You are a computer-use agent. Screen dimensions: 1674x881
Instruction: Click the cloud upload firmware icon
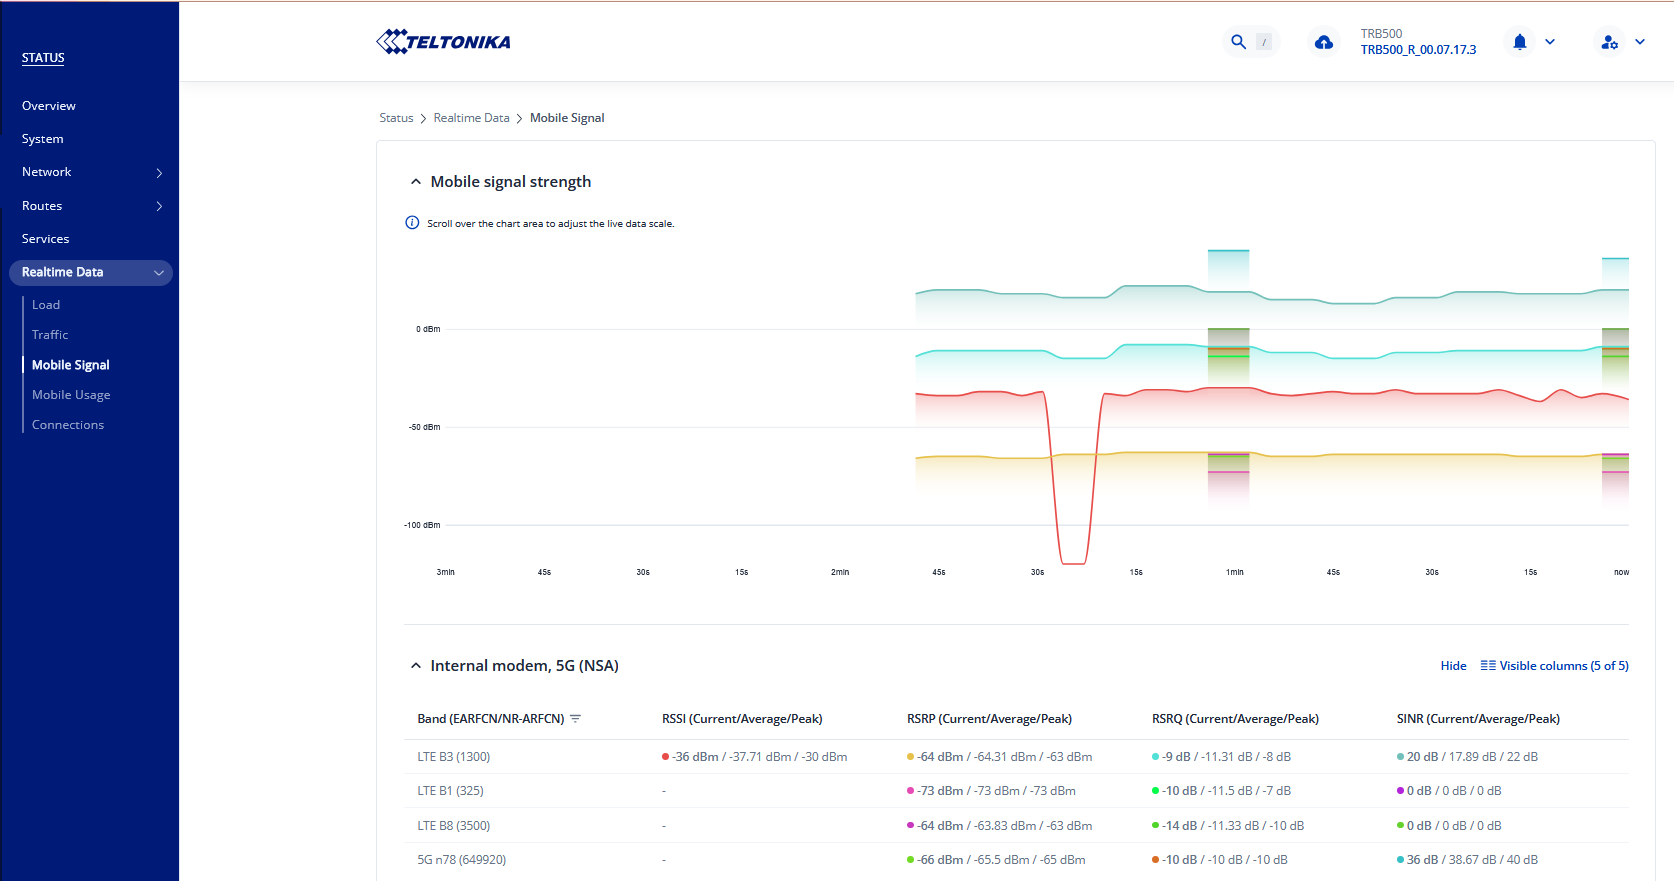(1323, 42)
